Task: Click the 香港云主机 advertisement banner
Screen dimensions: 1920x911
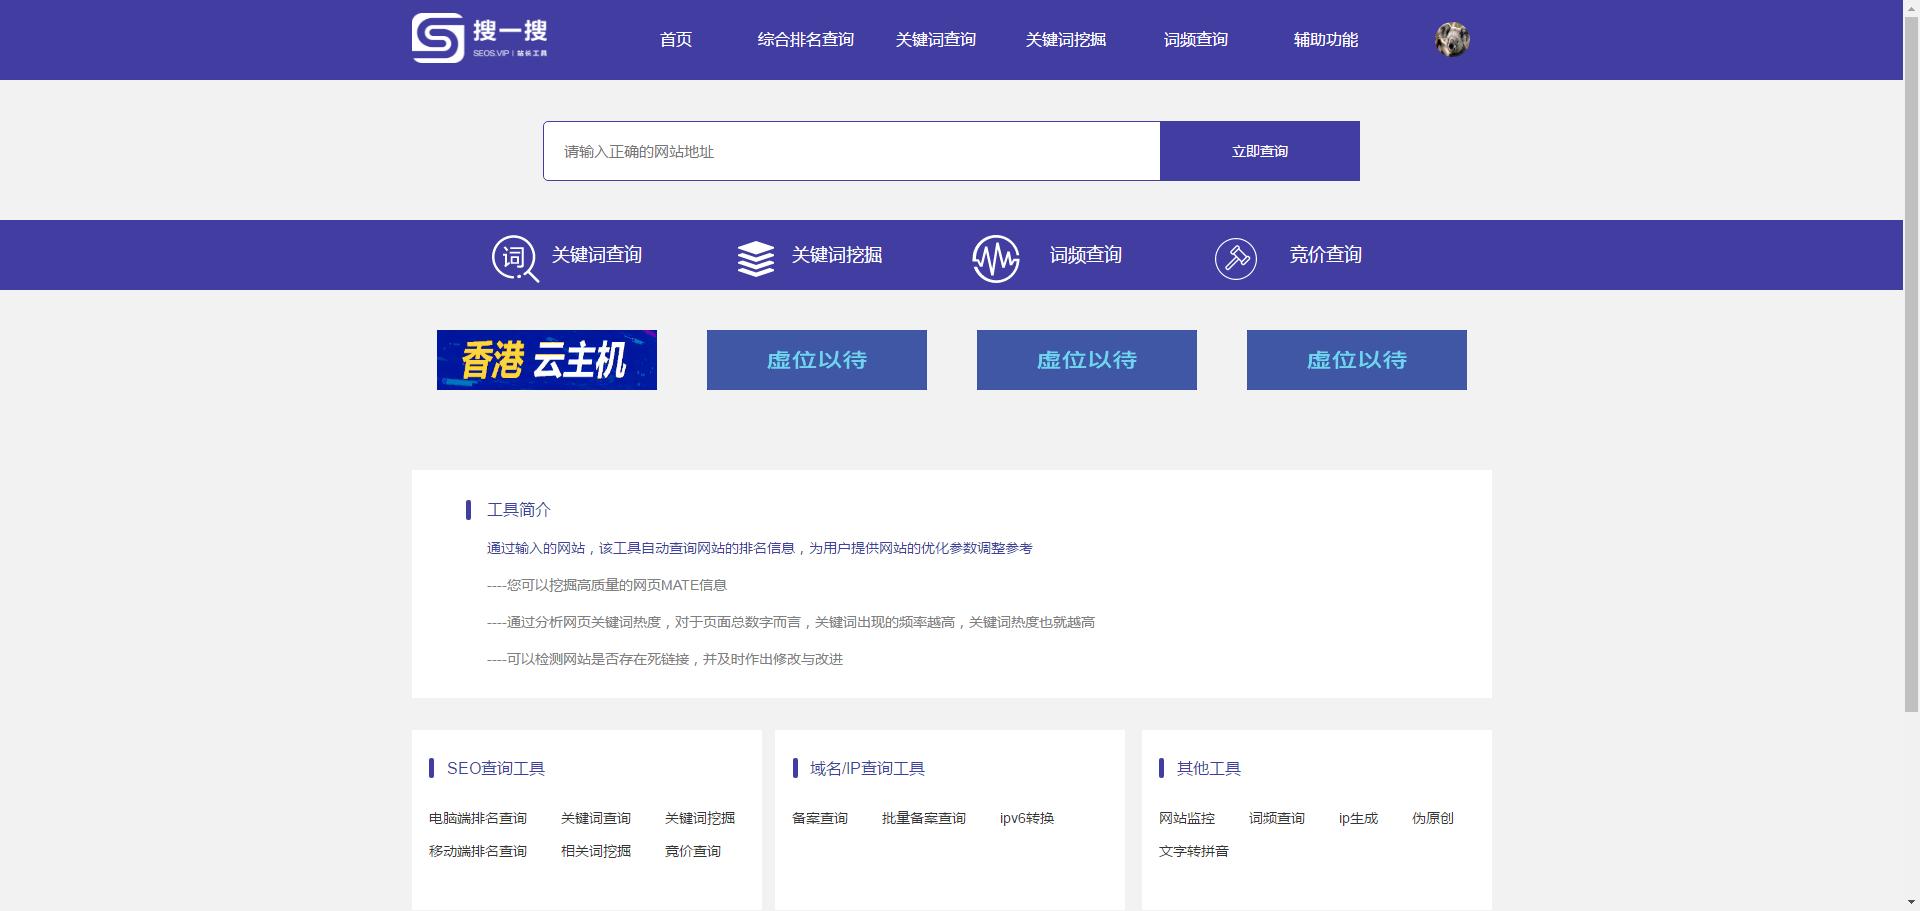Action: coord(546,359)
